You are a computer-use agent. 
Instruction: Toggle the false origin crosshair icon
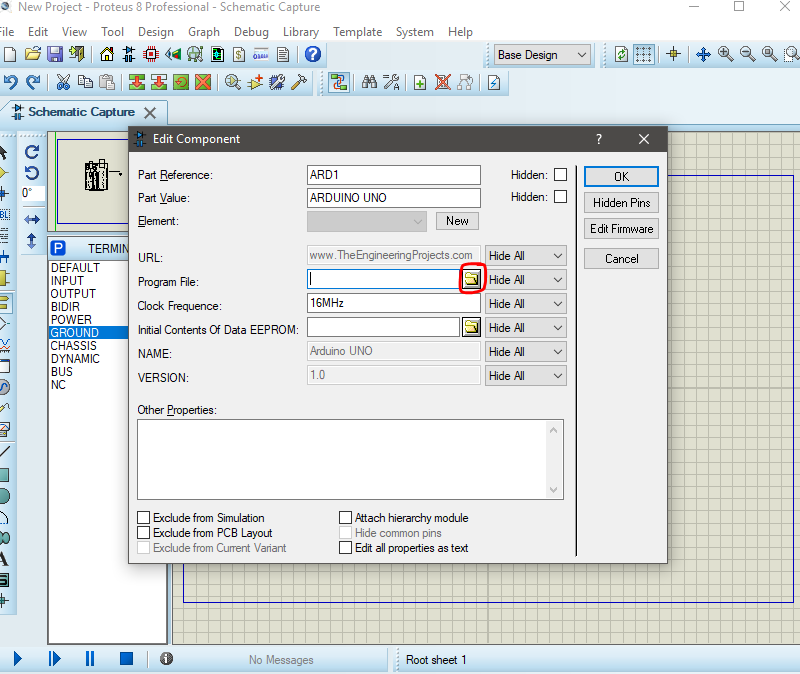673,54
